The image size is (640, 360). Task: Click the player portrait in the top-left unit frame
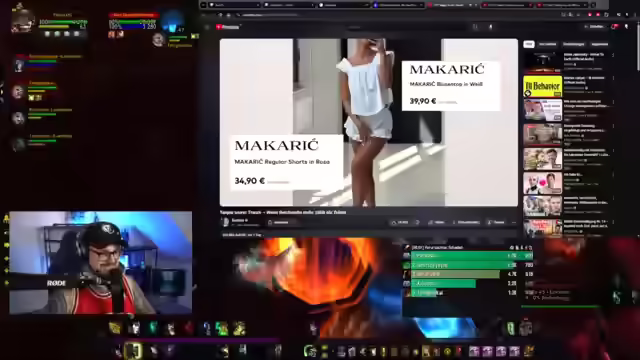22,20
